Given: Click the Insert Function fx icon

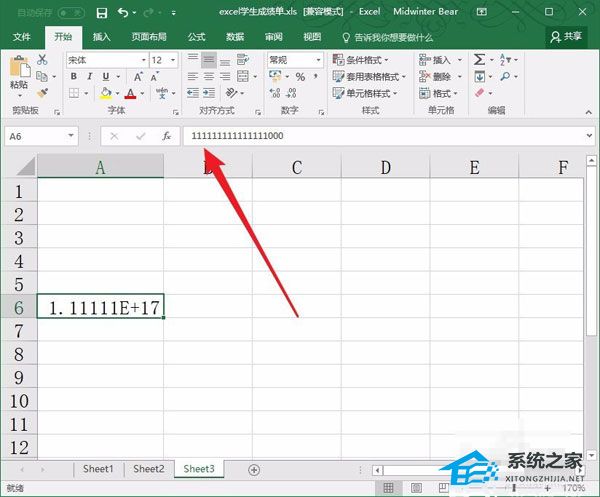Looking at the screenshot, I should tap(166, 136).
